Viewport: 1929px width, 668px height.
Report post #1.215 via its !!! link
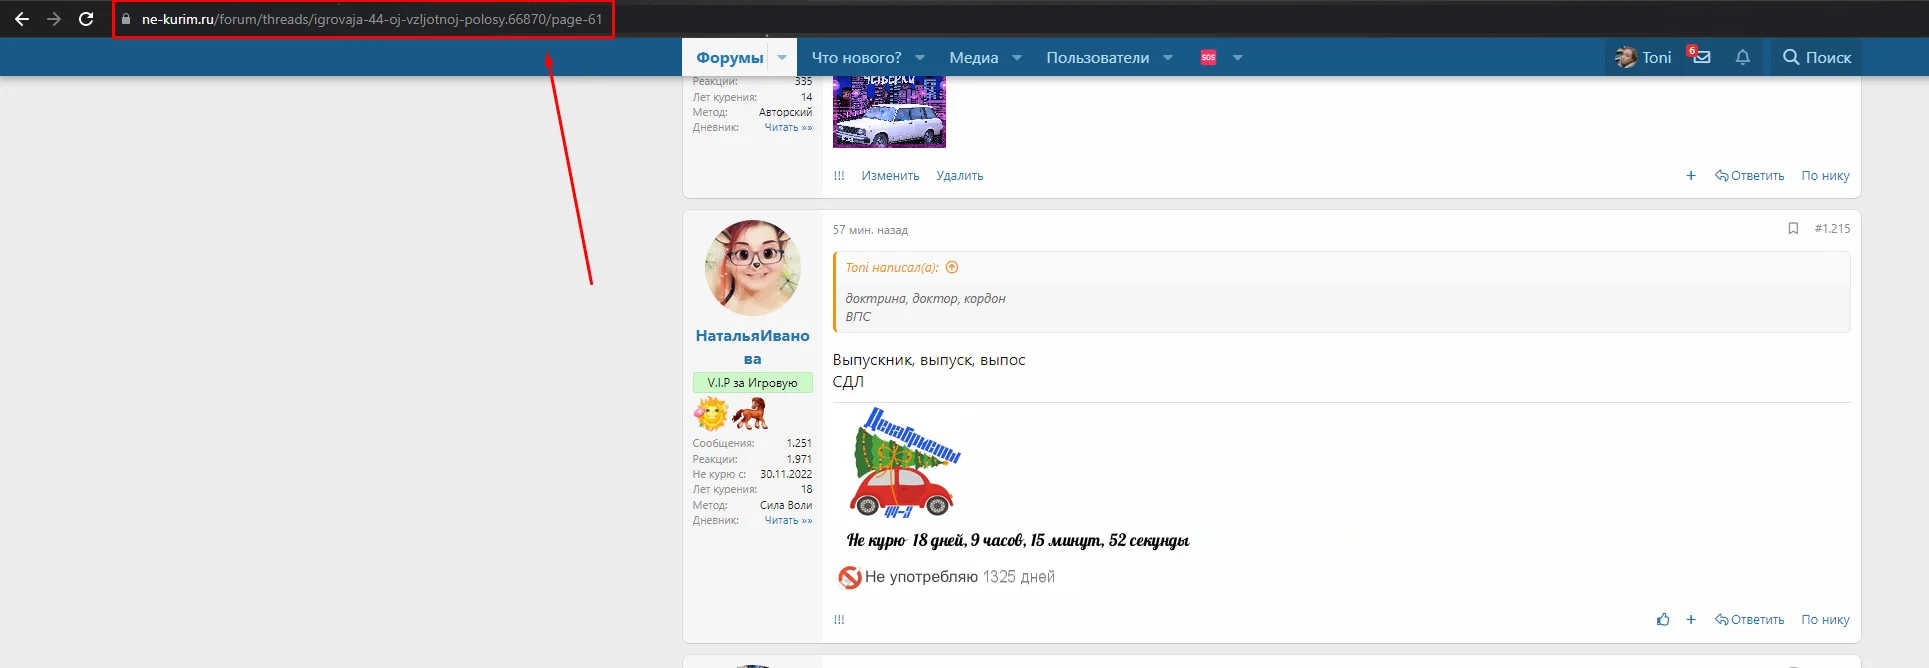pyautogui.click(x=839, y=620)
